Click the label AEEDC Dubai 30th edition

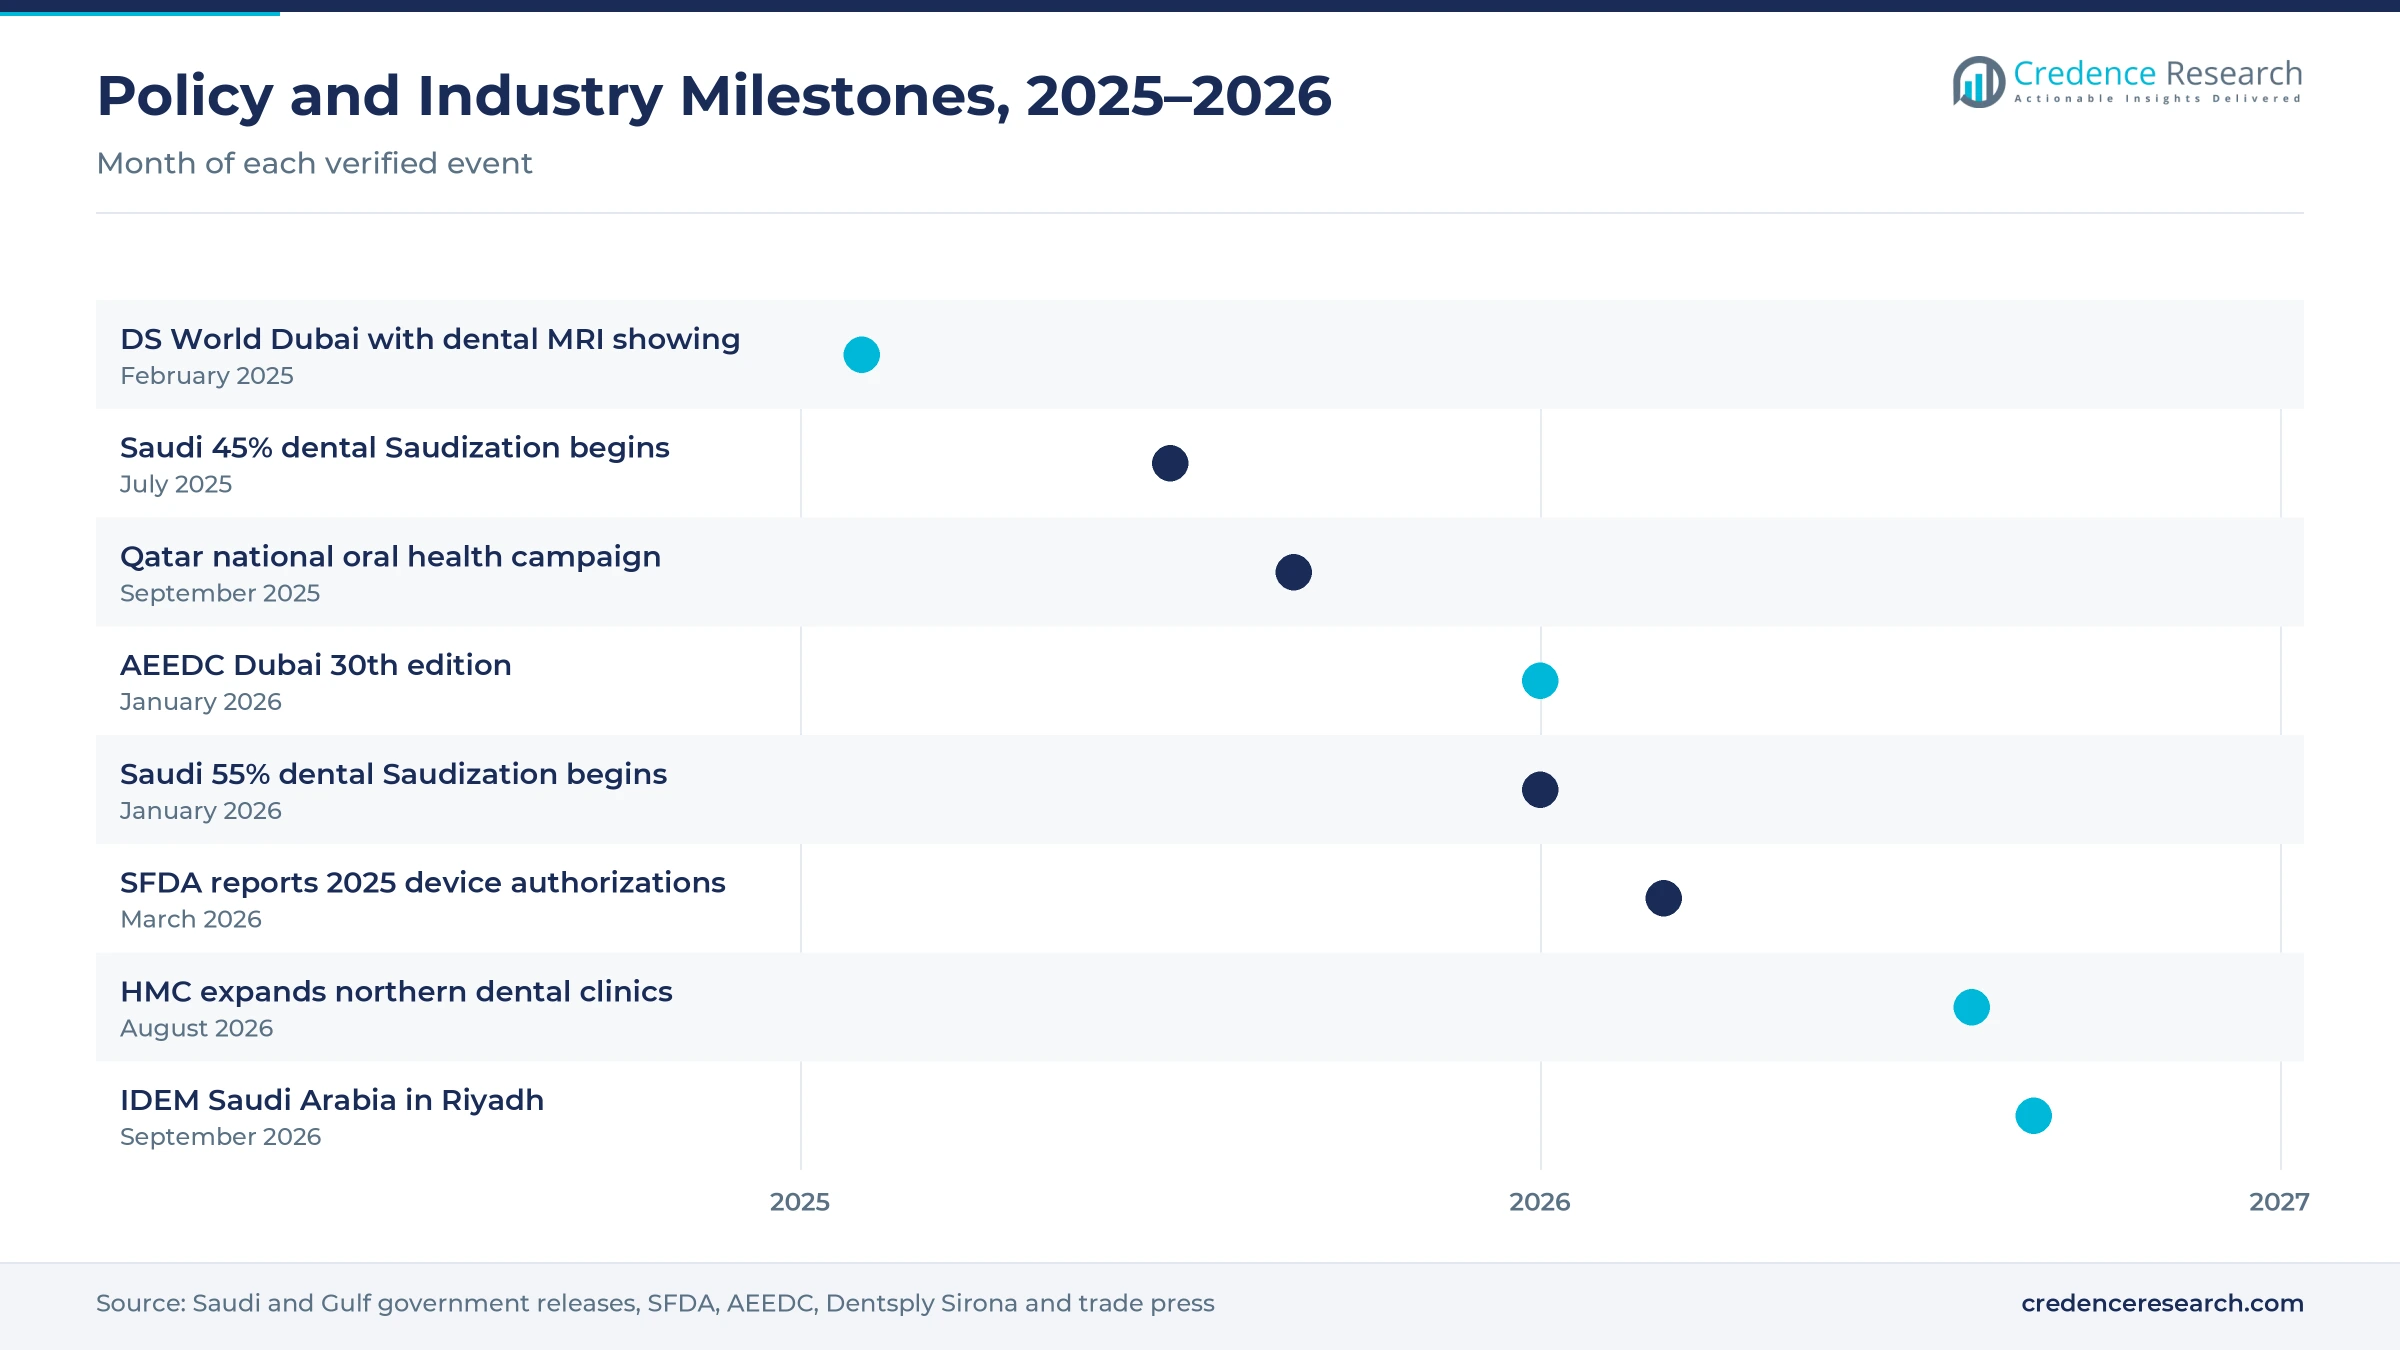coord(316,665)
